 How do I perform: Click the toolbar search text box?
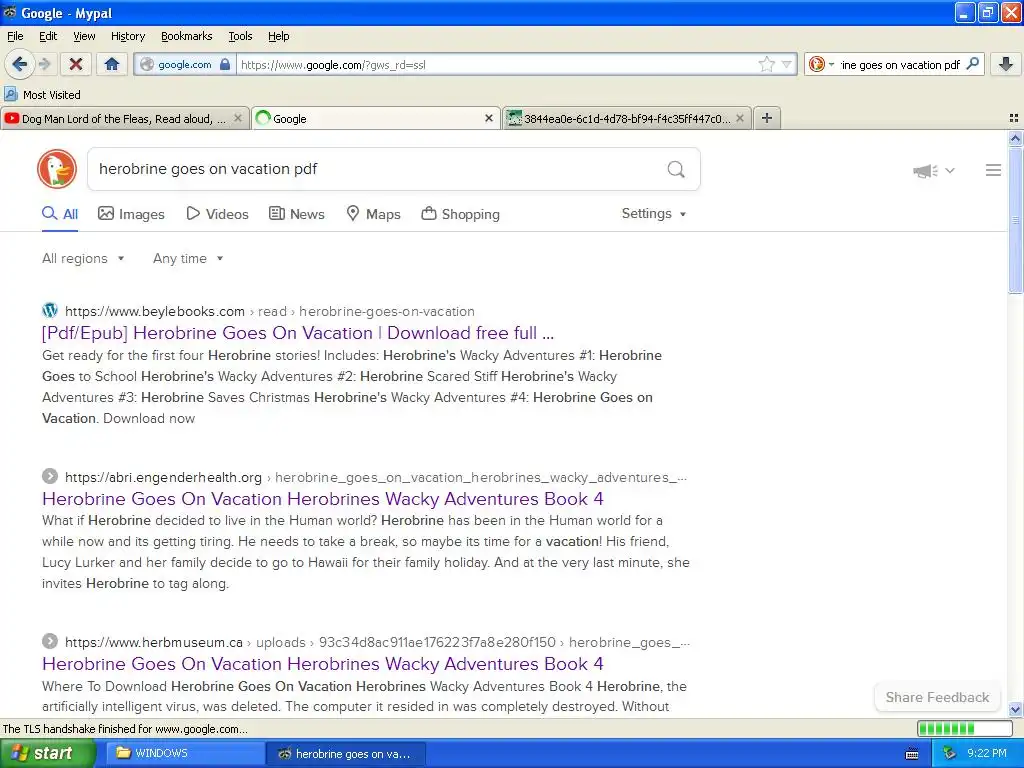click(899, 64)
